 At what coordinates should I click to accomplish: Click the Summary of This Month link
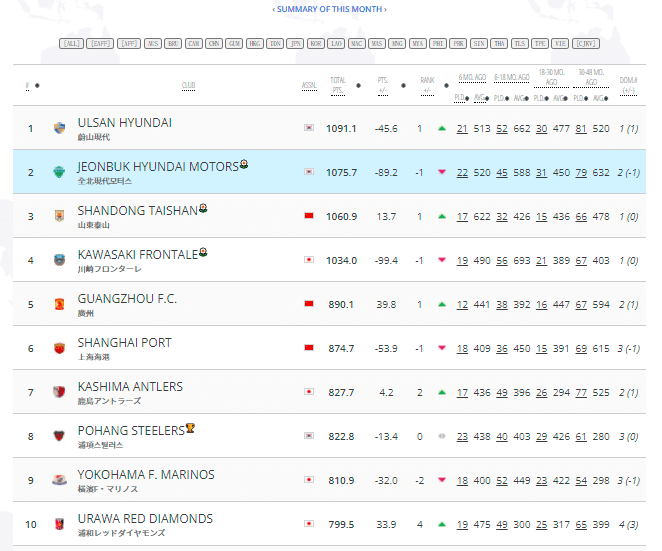pyautogui.click(x=330, y=9)
